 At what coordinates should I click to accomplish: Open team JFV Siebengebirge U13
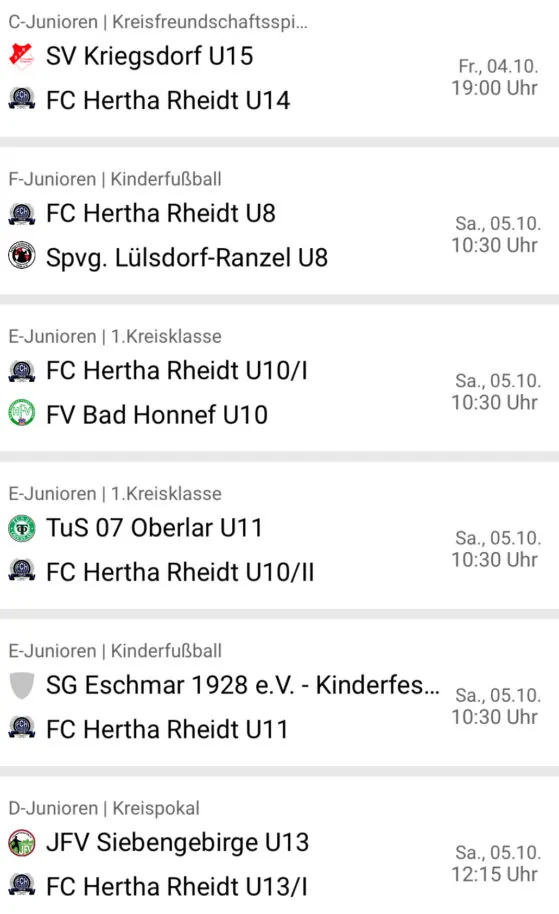pos(177,843)
